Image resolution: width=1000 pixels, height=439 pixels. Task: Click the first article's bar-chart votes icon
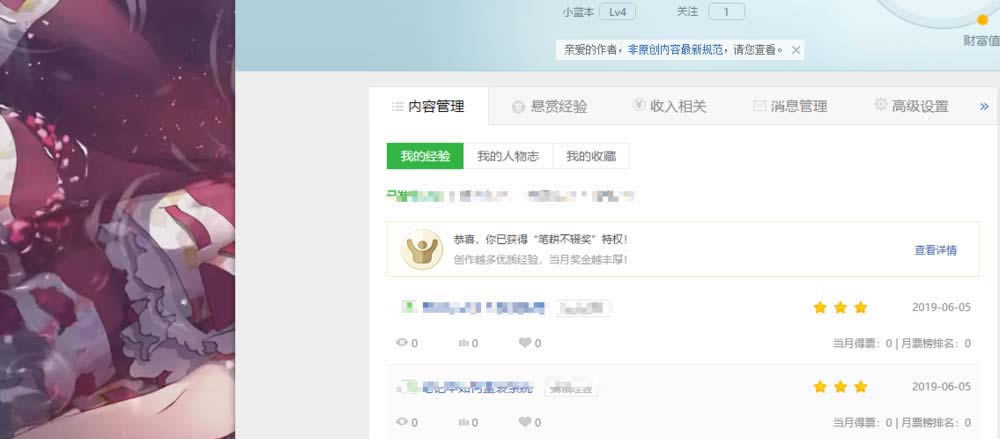[x=463, y=343]
